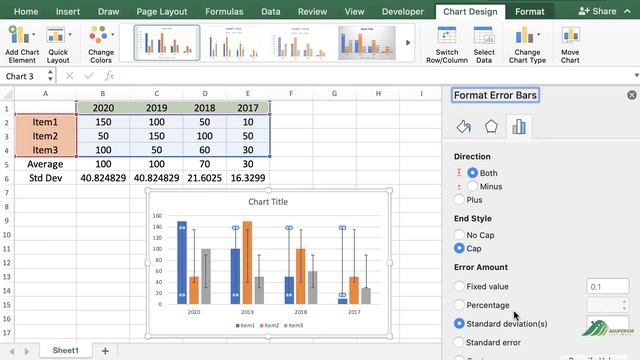Switch to the Format ribbon tab
Screen dimensions: 640x360
click(529, 11)
